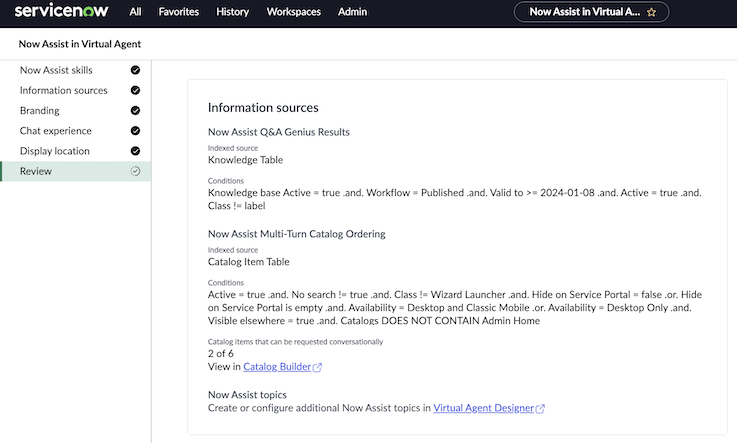Click external link icon beside Virtual Agent Designer
Screen dimensions: 737x443
pyautogui.click(x=541, y=409)
